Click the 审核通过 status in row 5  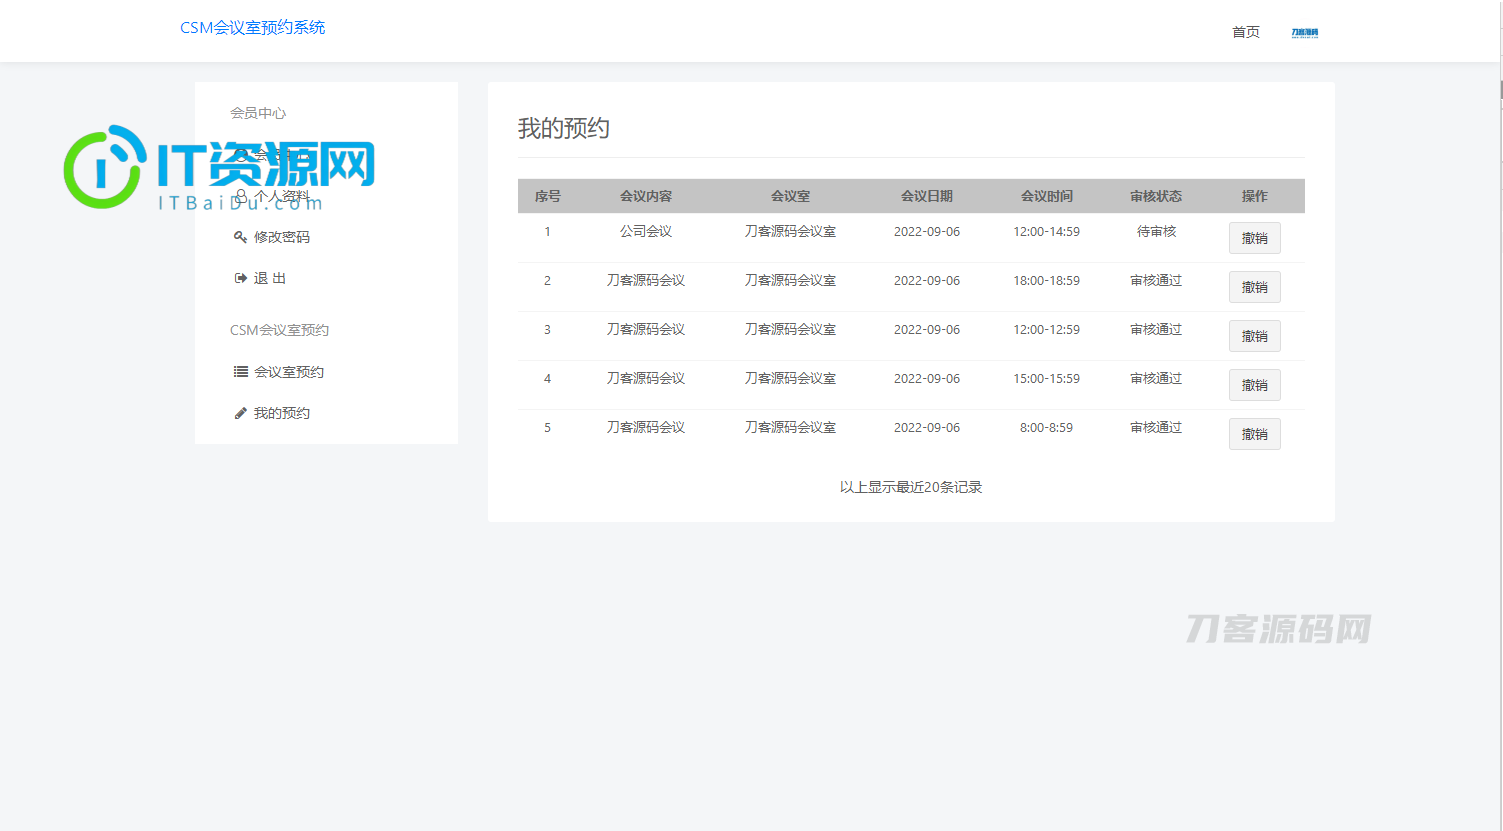pos(1156,427)
